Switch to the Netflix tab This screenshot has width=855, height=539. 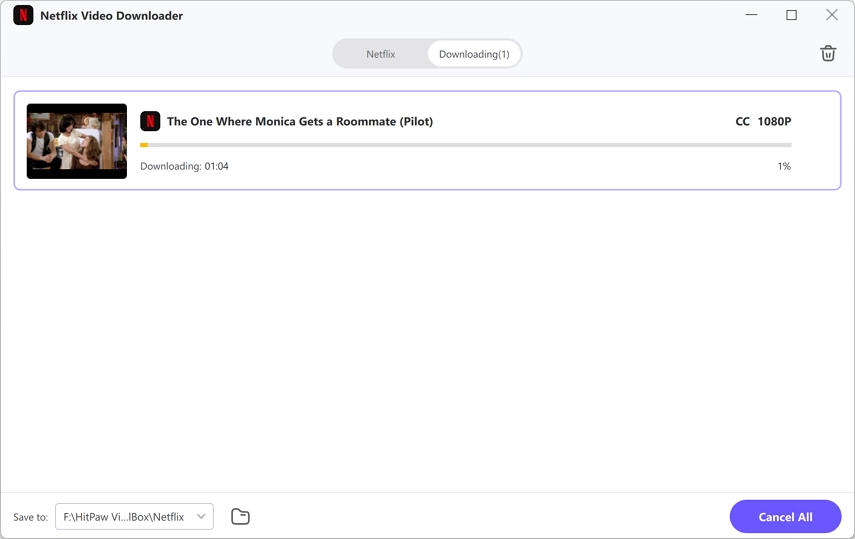(381, 54)
